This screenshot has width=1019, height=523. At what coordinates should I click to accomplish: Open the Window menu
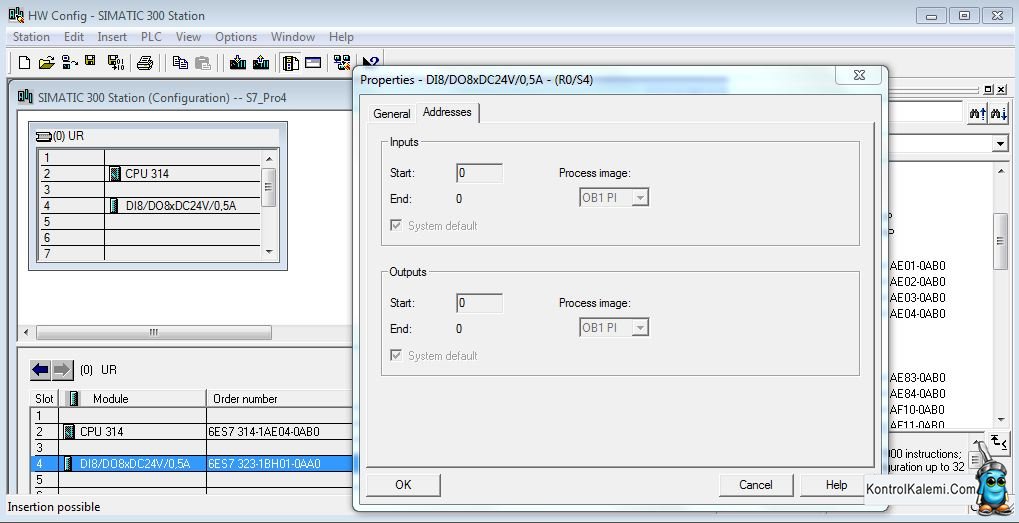click(293, 37)
